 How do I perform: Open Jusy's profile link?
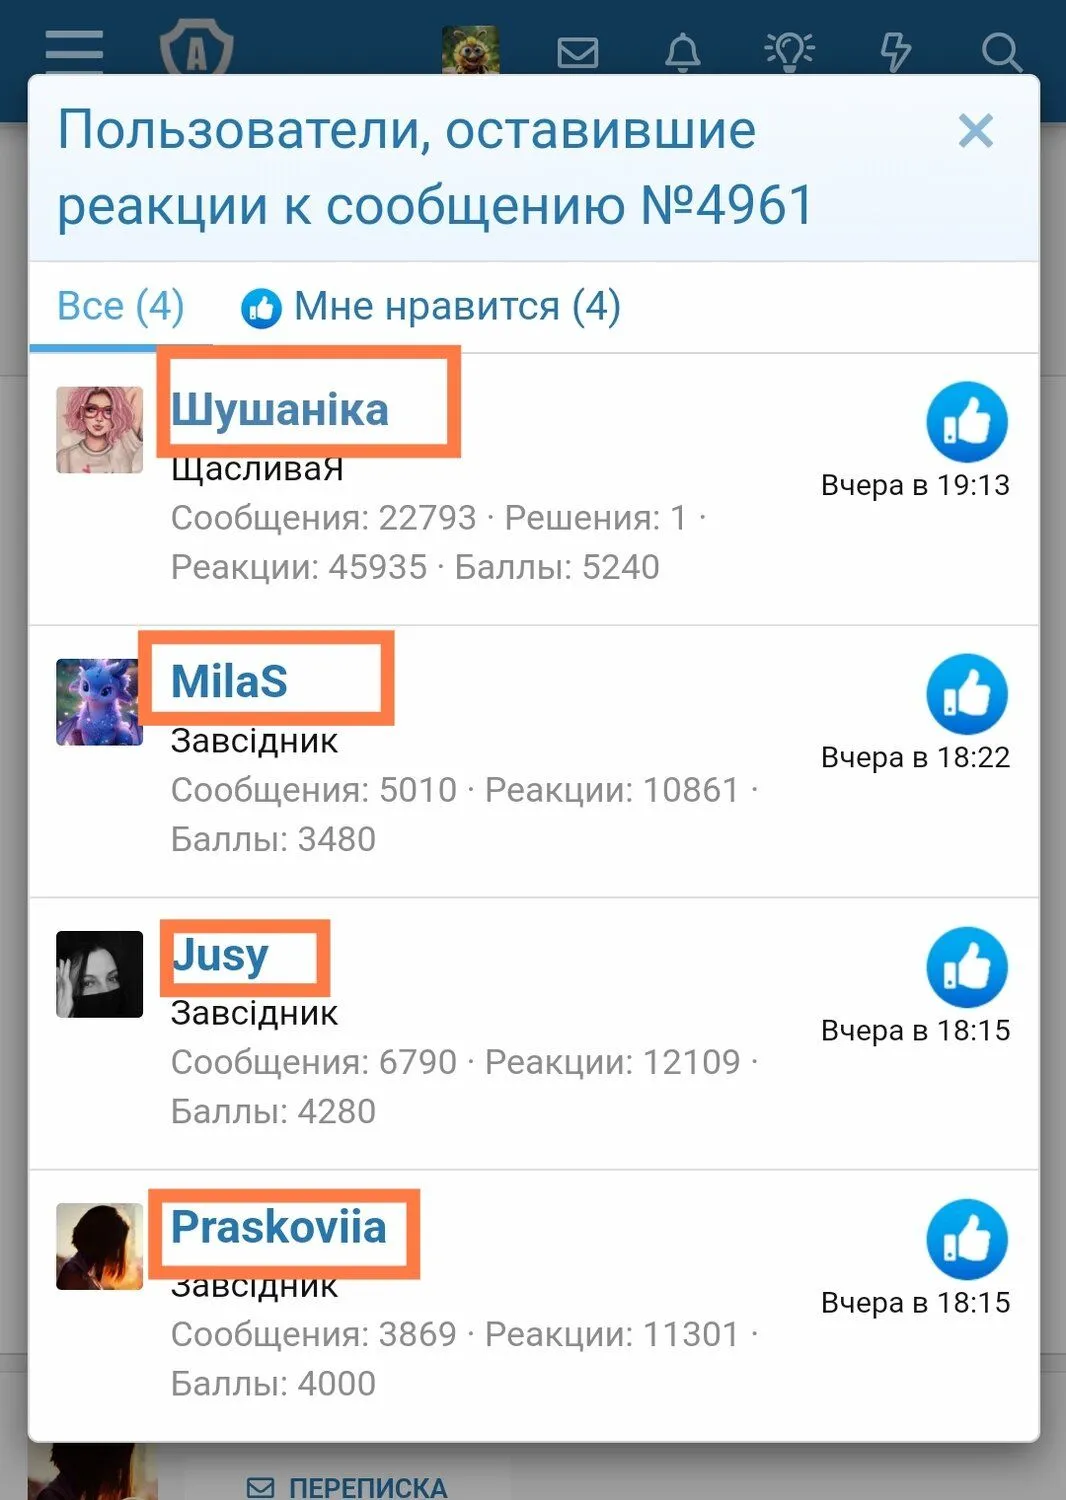point(220,956)
